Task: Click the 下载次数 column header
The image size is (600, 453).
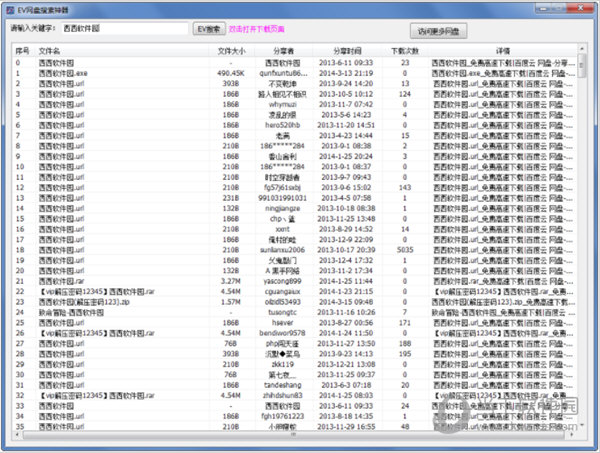Action: coord(405,50)
